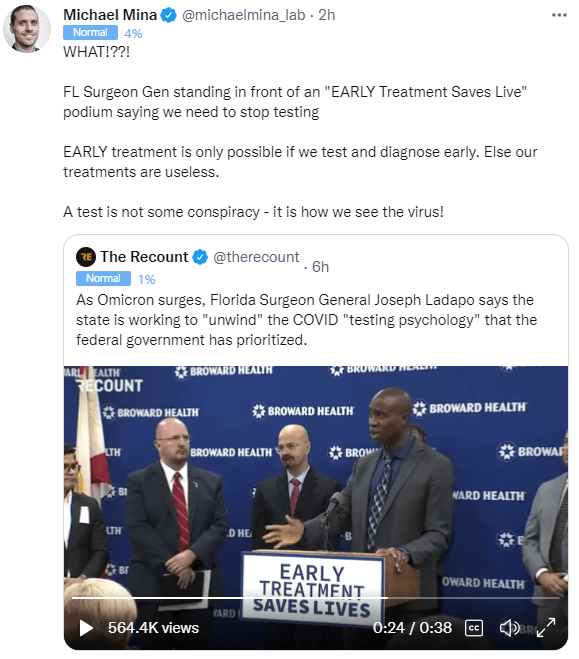This screenshot has height=659, width=579.
Task: Open The Recount display name
Action: tap(144, 257)
